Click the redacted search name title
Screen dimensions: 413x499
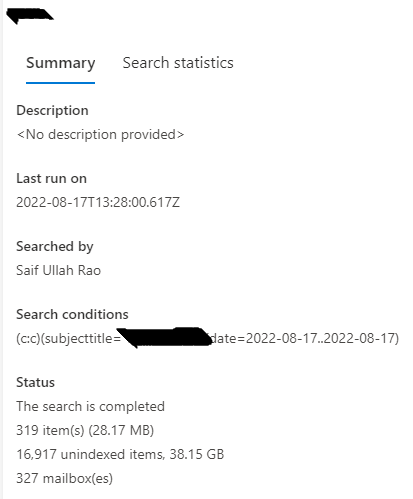coord(30,16)
